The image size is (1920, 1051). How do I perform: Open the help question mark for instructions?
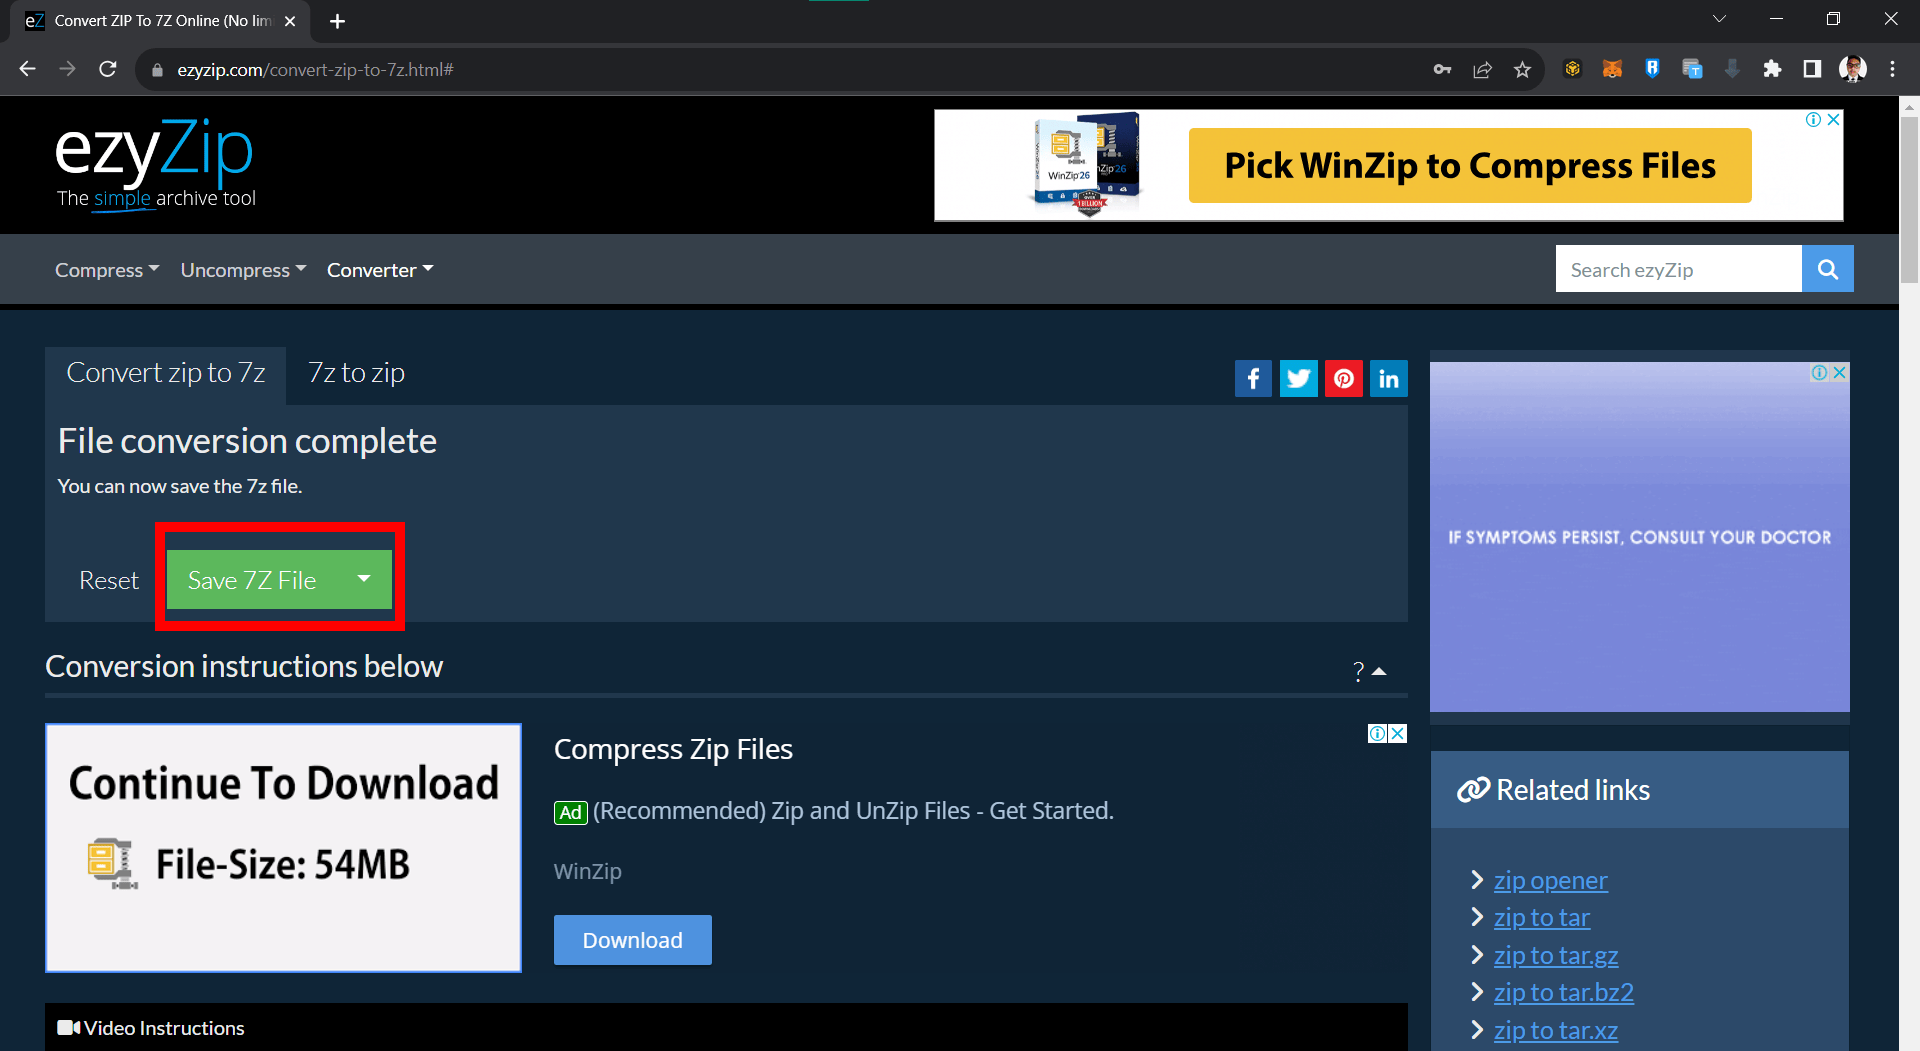pyautogui.click(x=1357, y=671)
